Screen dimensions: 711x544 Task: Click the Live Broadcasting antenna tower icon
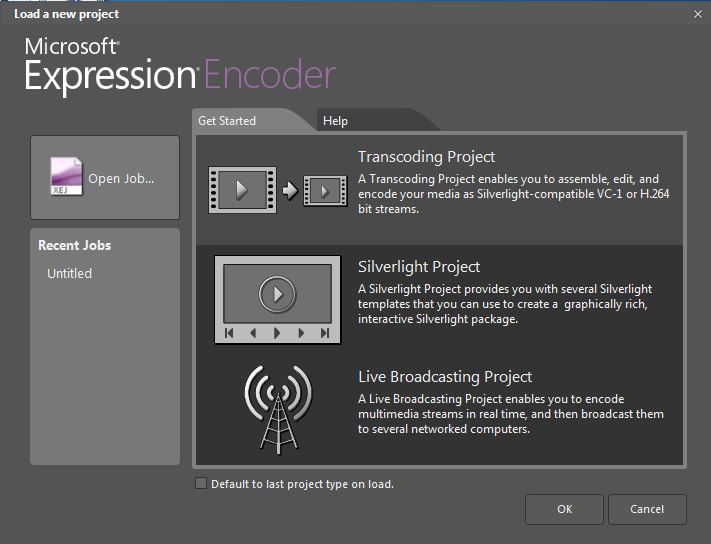click(278, 410)
